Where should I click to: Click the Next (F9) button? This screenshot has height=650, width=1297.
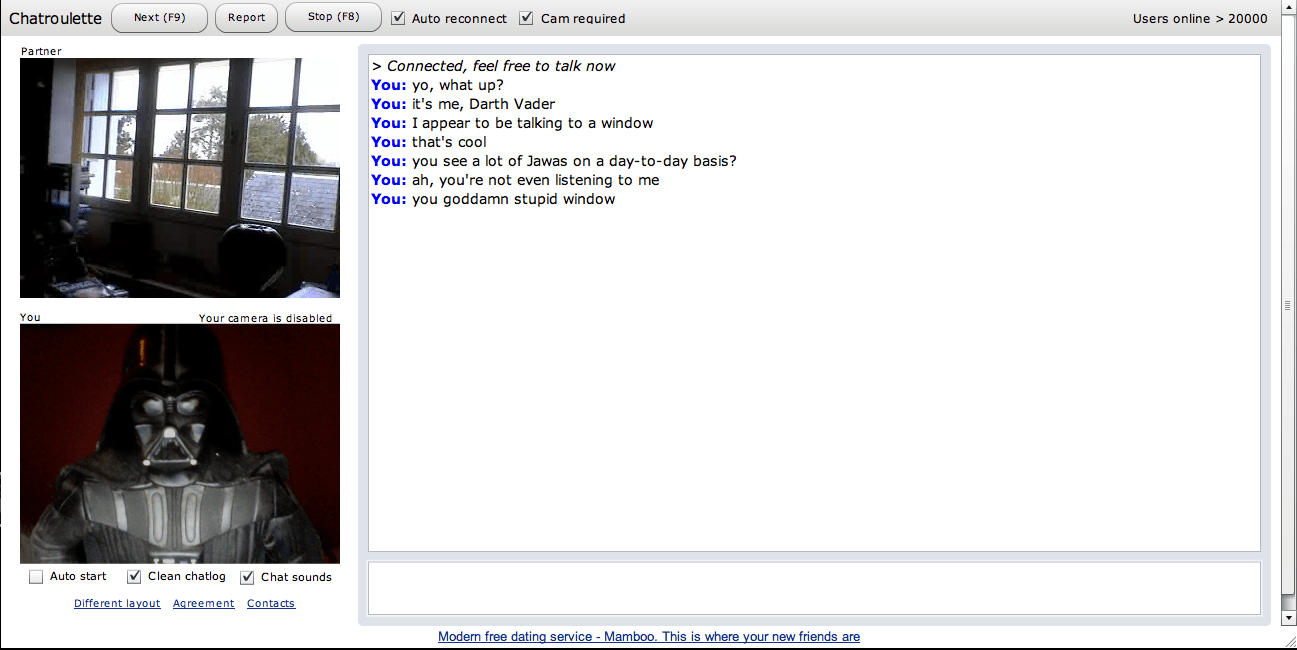[x=160, y=17]
